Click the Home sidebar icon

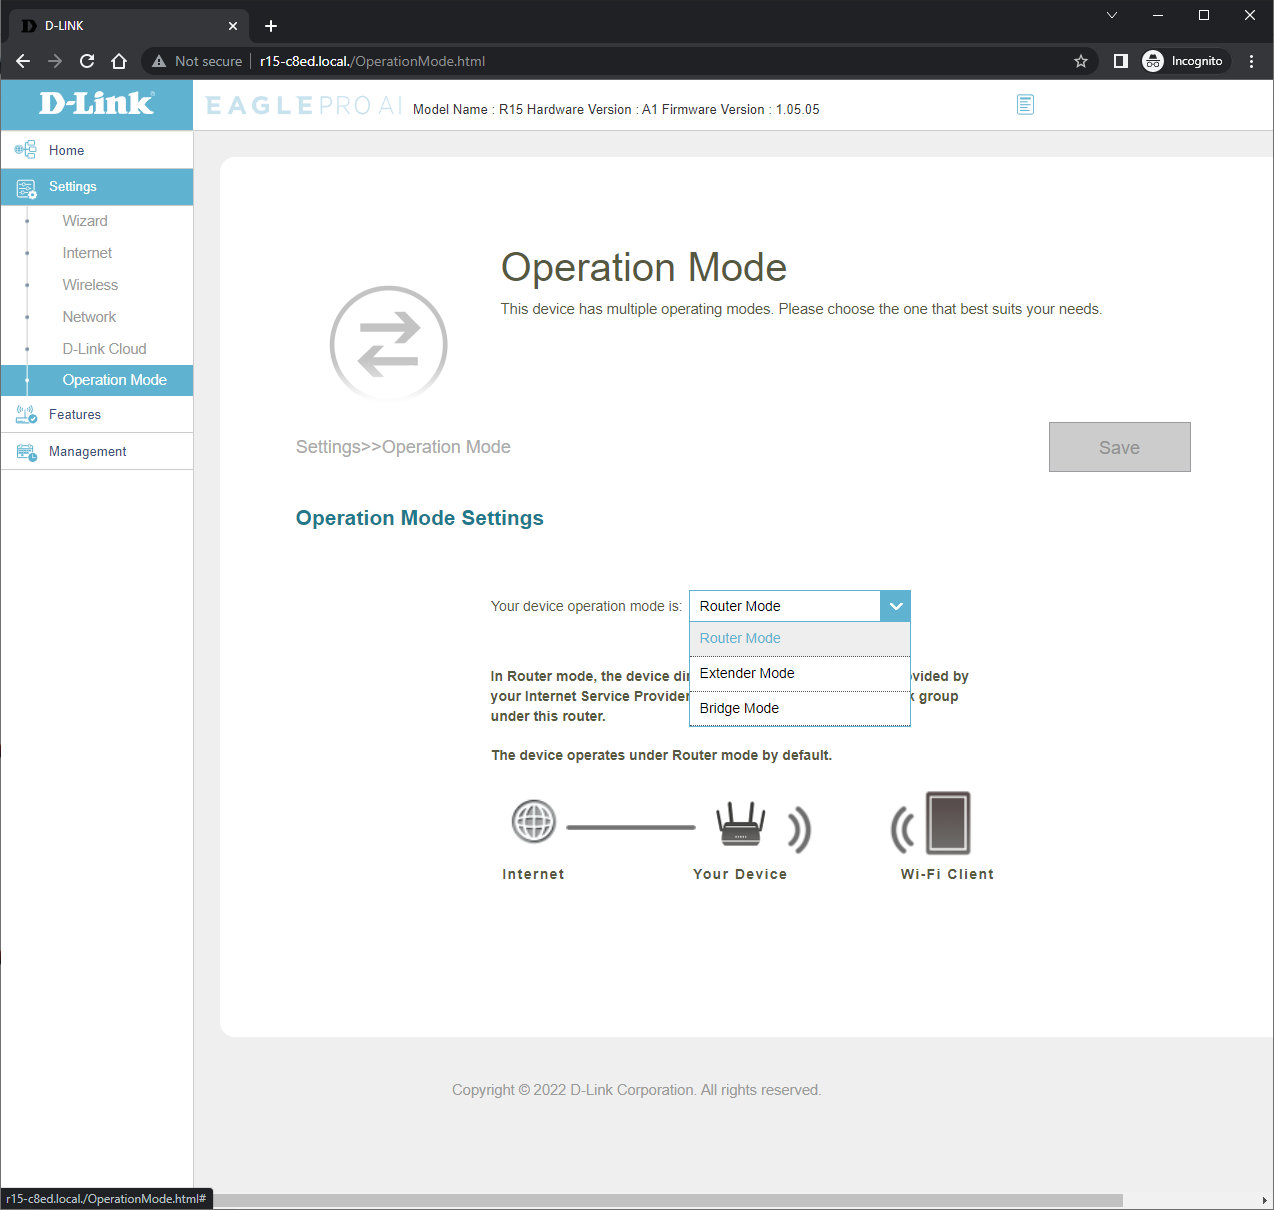(x=25, y=150)
